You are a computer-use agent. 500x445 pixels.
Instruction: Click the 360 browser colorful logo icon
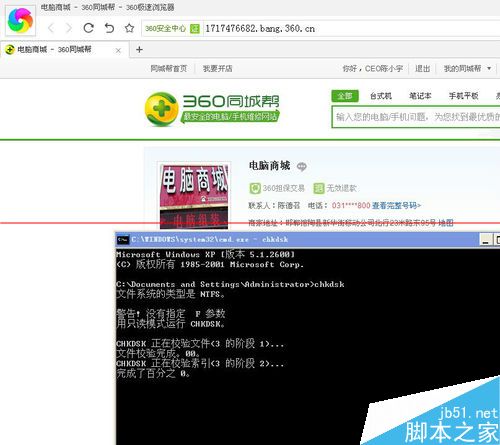tap(20, 21)
